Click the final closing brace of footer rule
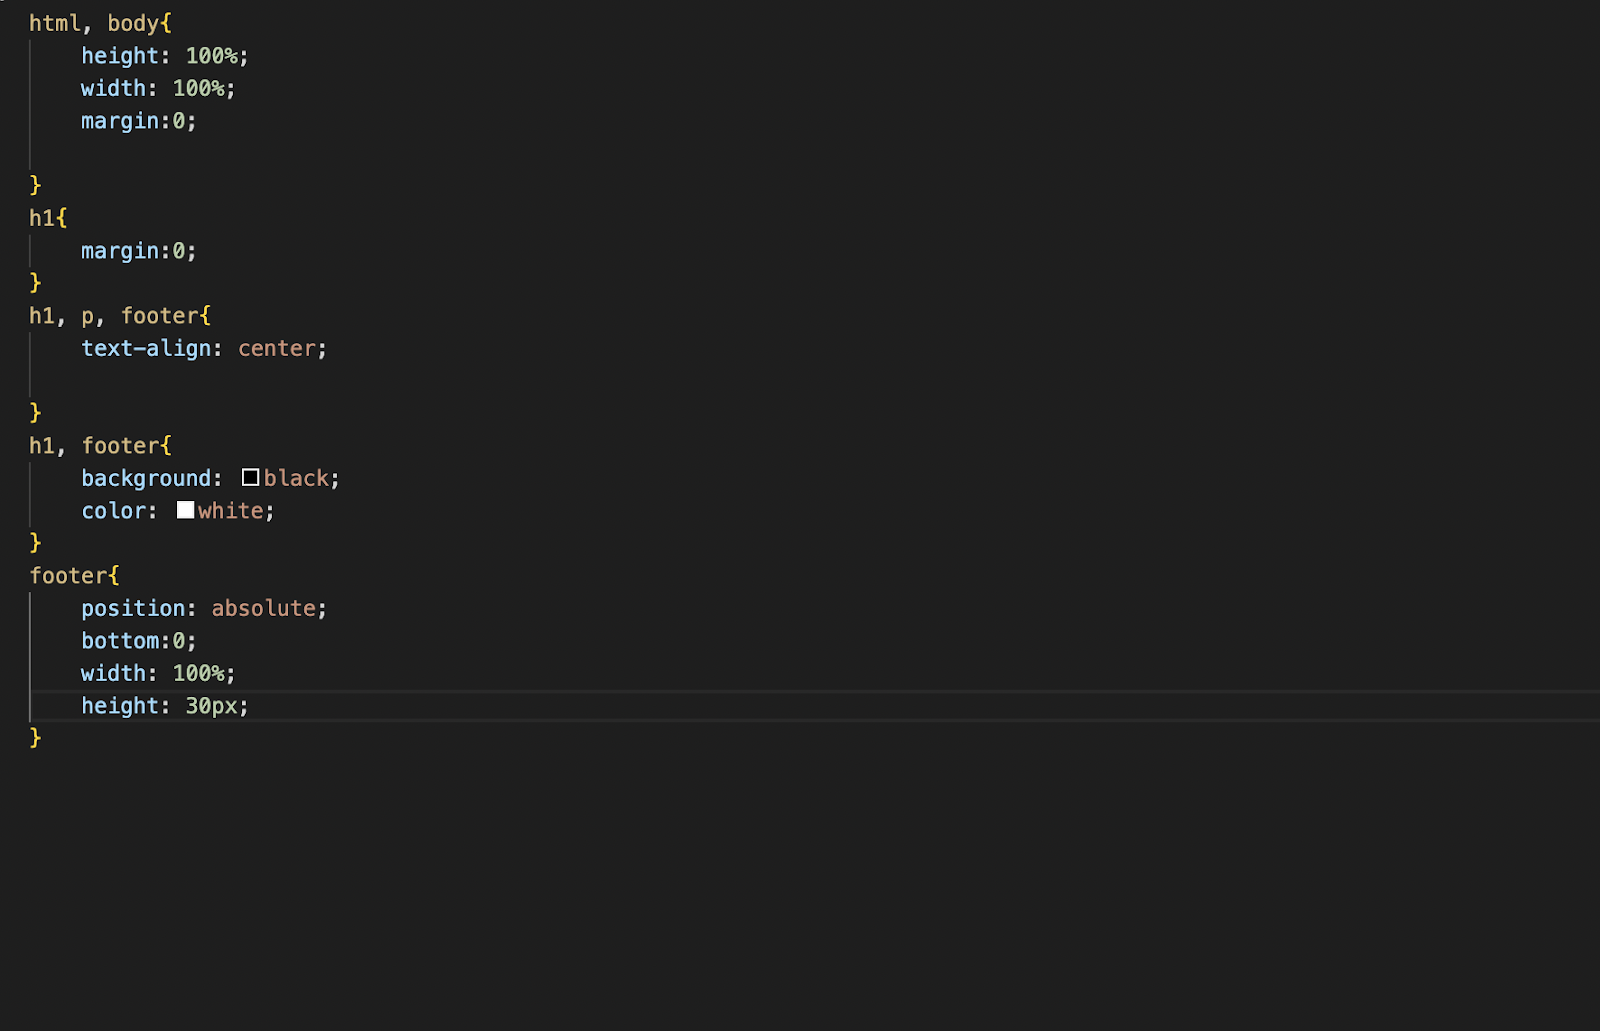 (x=36, y=738)
